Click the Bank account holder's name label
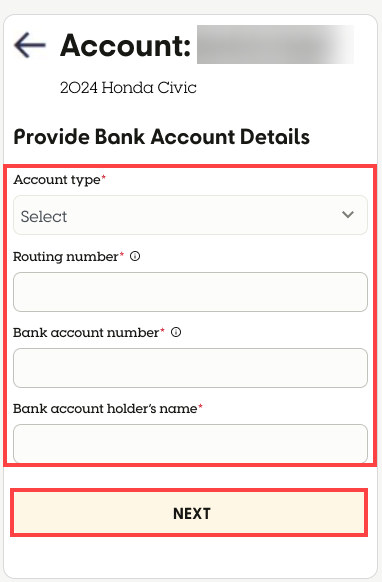This screenshot has width=382, height=582. tap(105, 409)
